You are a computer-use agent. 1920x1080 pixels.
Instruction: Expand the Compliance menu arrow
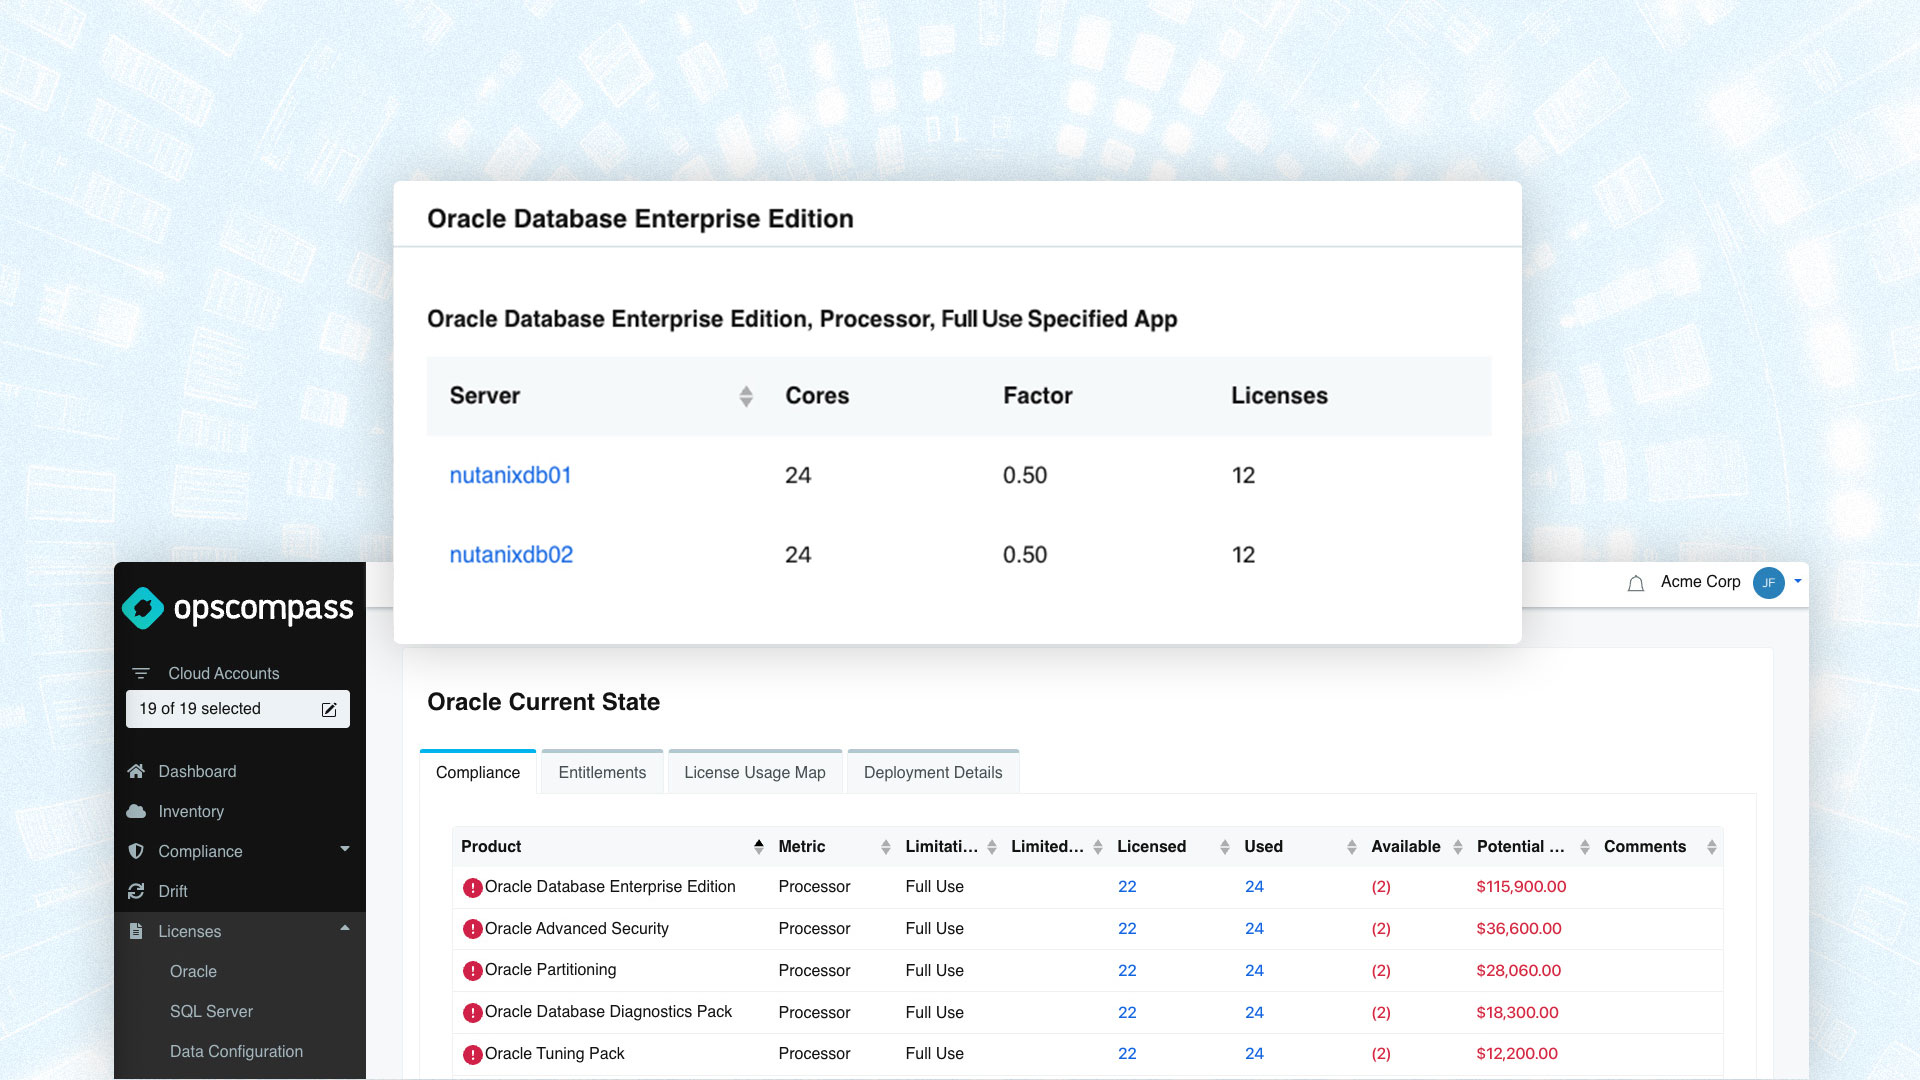click(345, 849)
